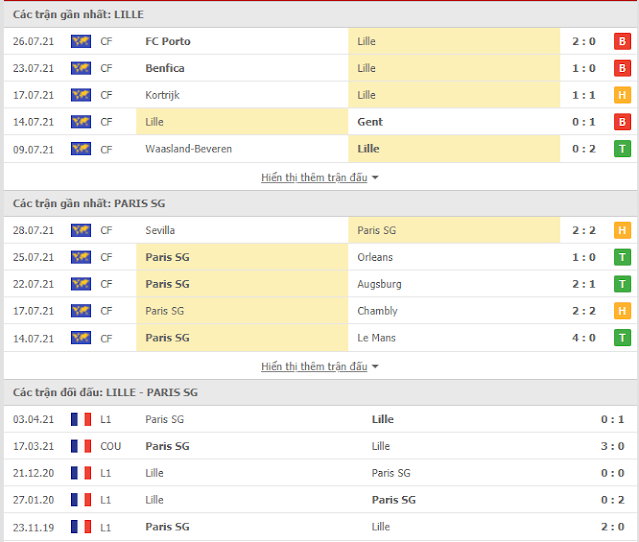Open the 17.03.21 COU Paris SG match

(x=320, y=446)
